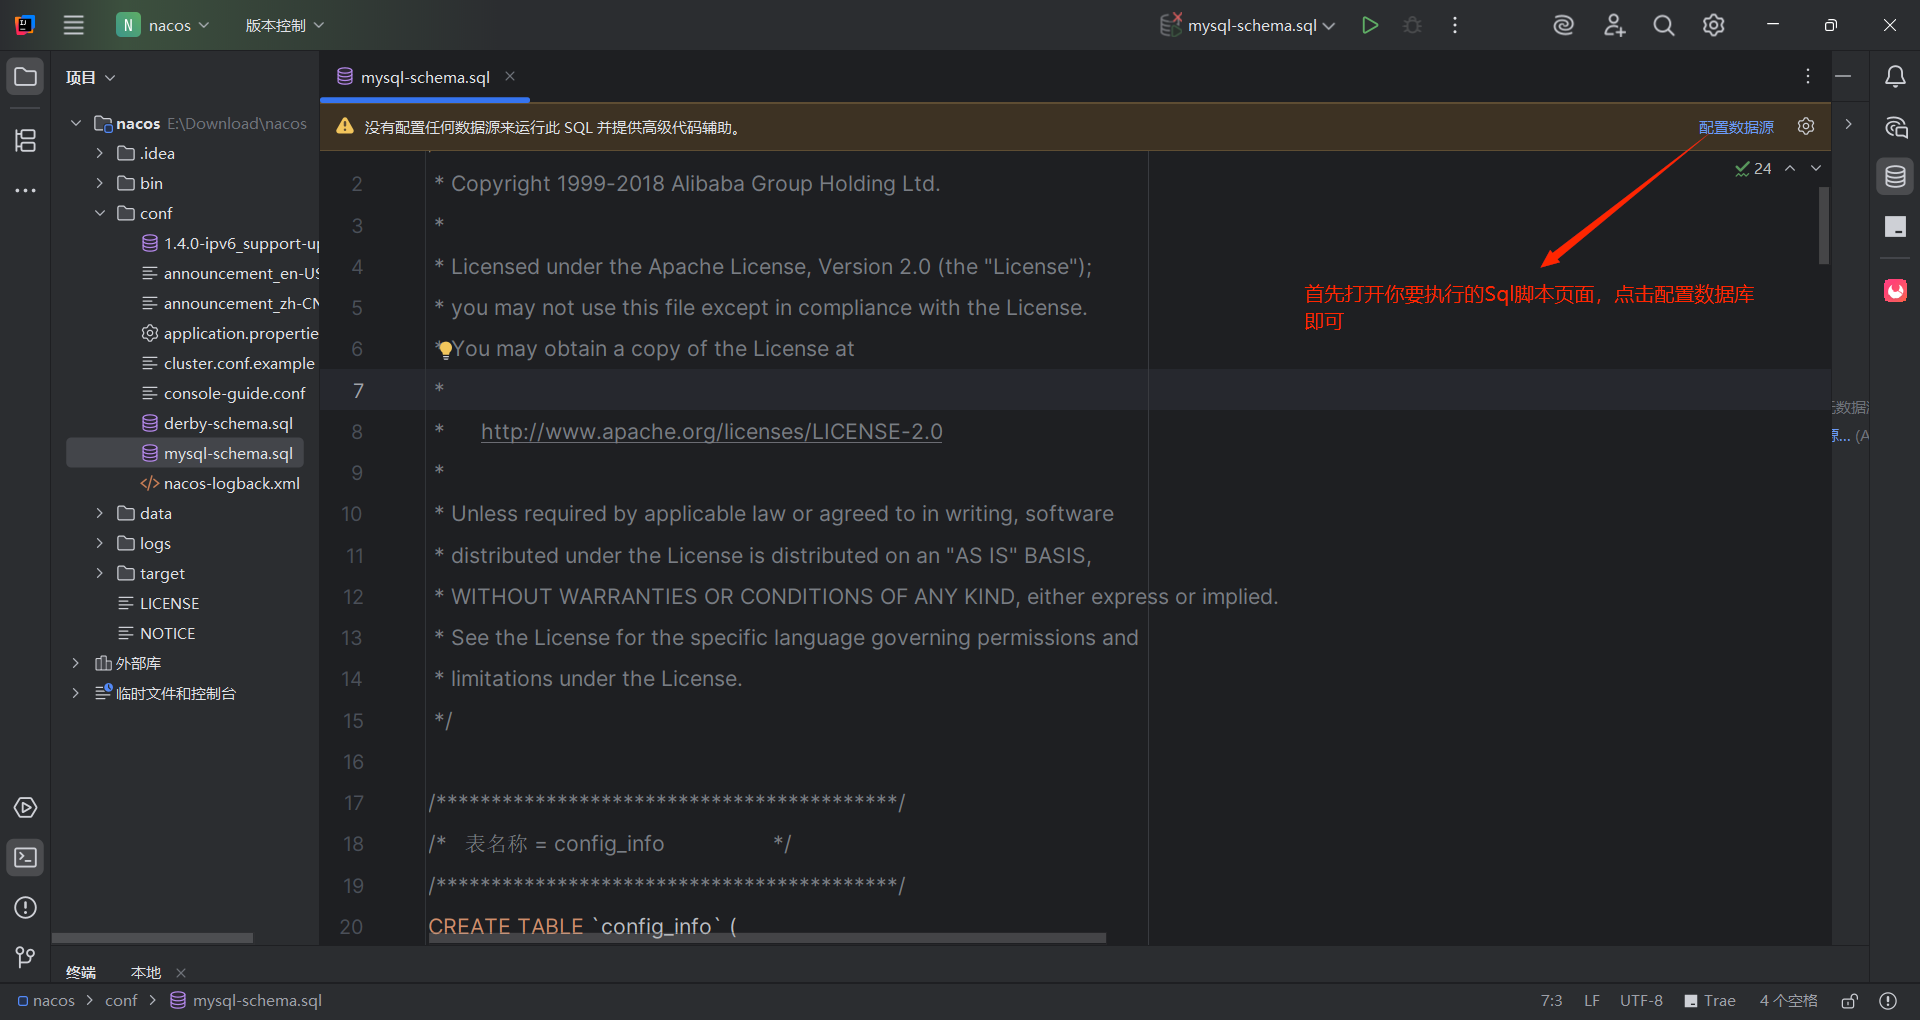Screen dimensions: 1920x1020
Task: Open status bar problems indicator icon
Action: (1888, 1001)
